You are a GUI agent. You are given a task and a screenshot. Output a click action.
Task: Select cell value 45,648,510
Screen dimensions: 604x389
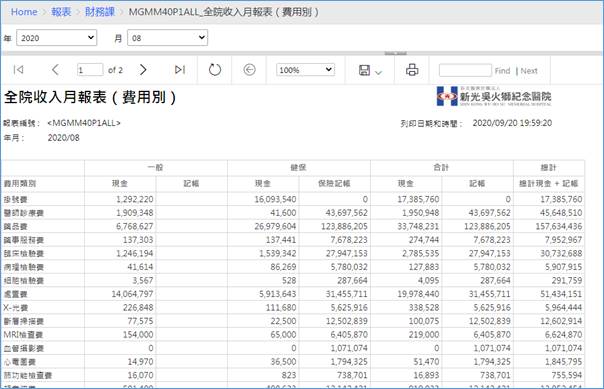tap(561, 213)
